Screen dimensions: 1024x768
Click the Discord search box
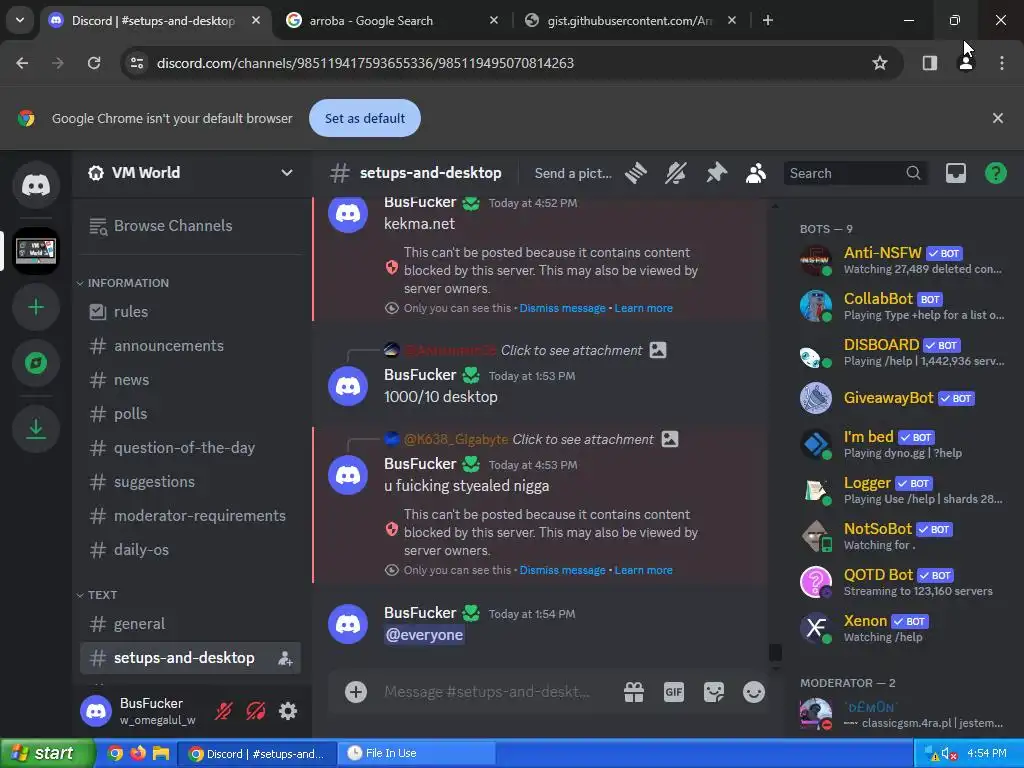(x=854, y=173)
